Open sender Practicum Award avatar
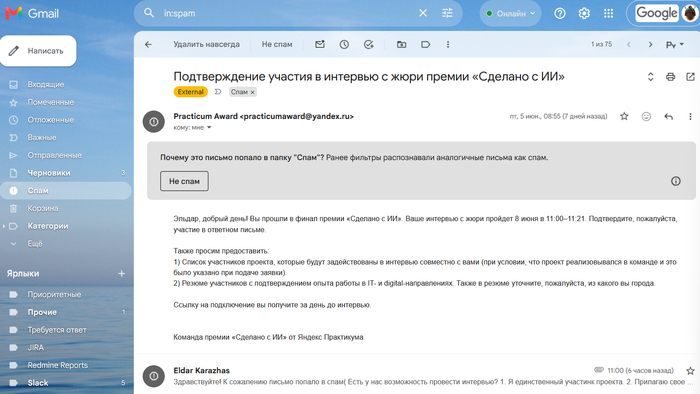Viewport: 700px width, 394px height. click(154, 122)
